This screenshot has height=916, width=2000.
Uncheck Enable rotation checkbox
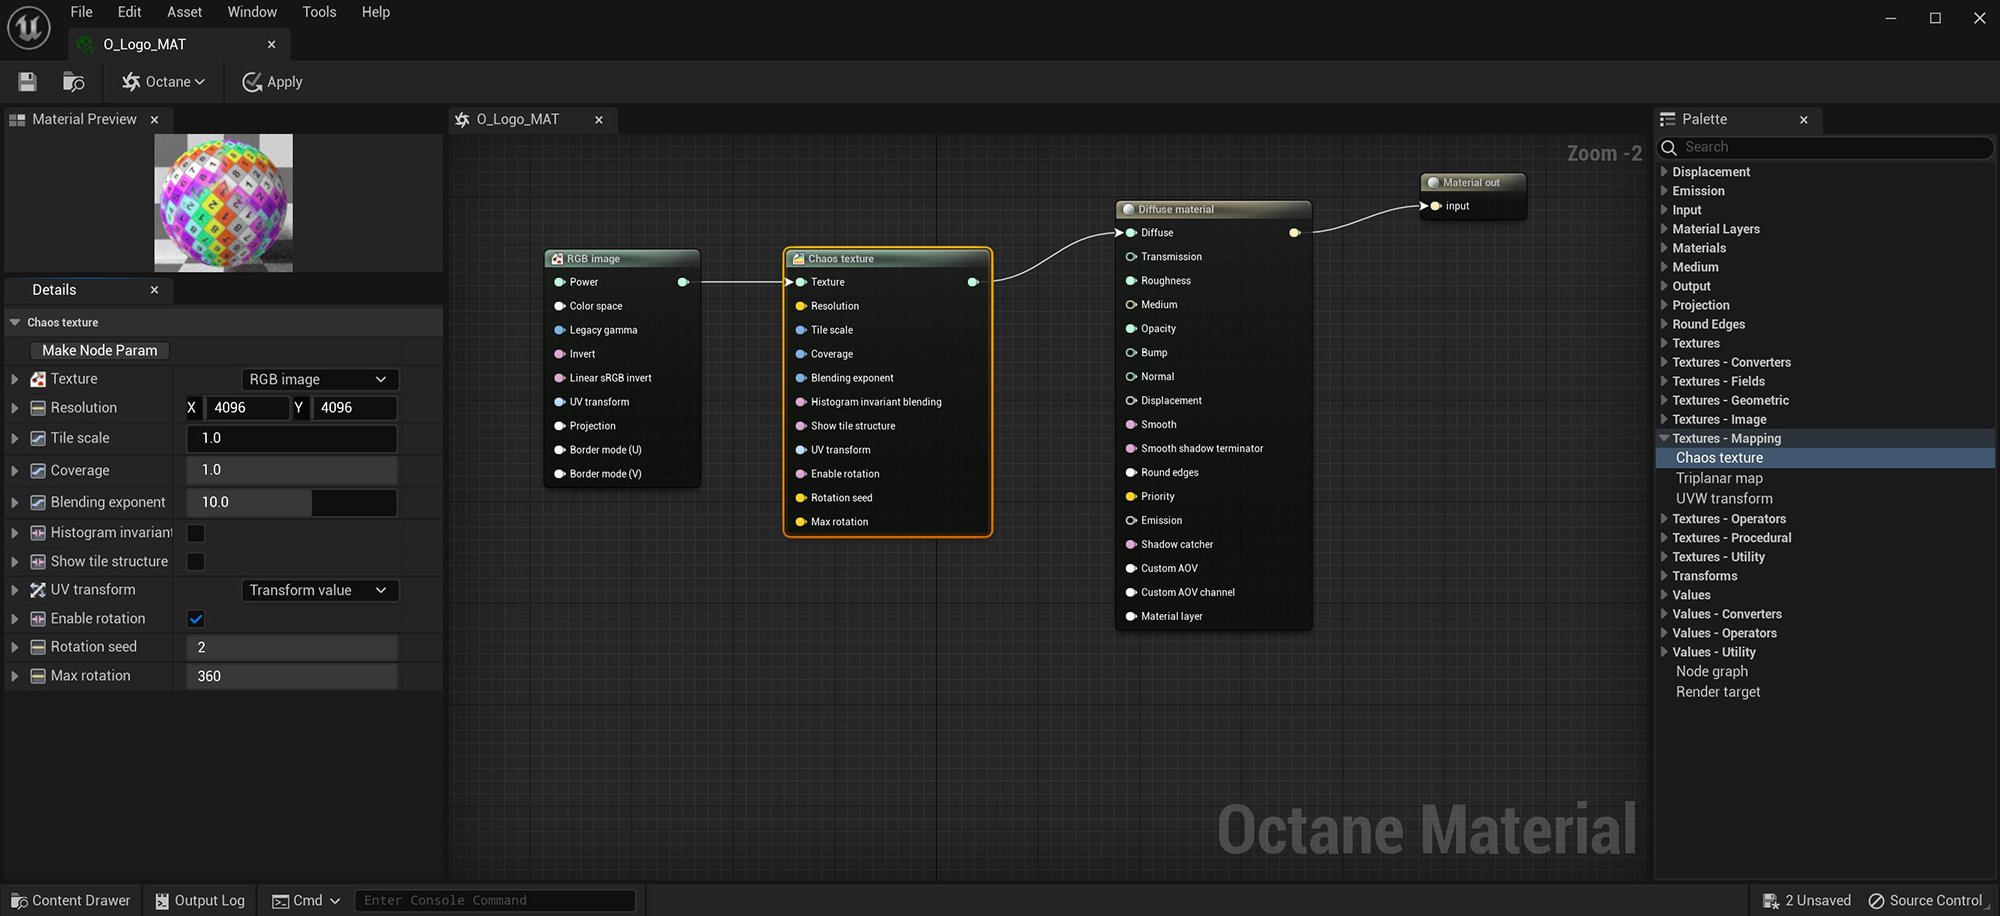click(196, 619)
